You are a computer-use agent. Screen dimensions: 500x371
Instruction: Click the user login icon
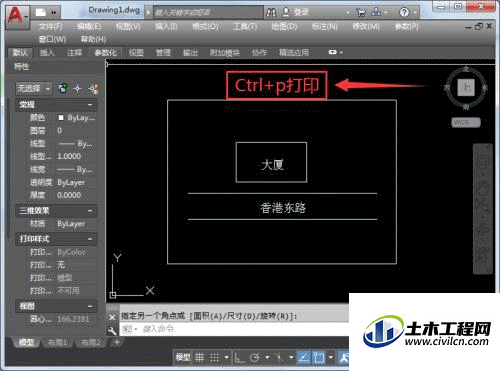pyautogui.click(x=286, y=12)
